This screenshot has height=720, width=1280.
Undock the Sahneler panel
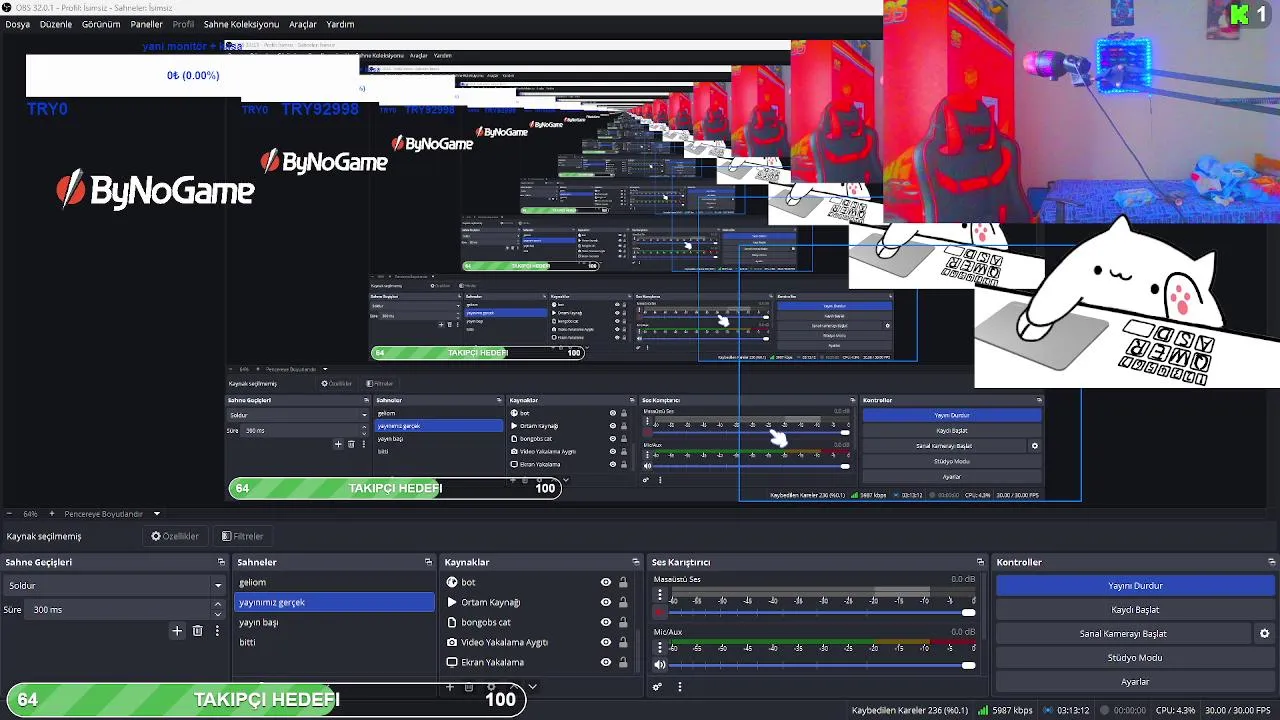click(x=428, y=562)
